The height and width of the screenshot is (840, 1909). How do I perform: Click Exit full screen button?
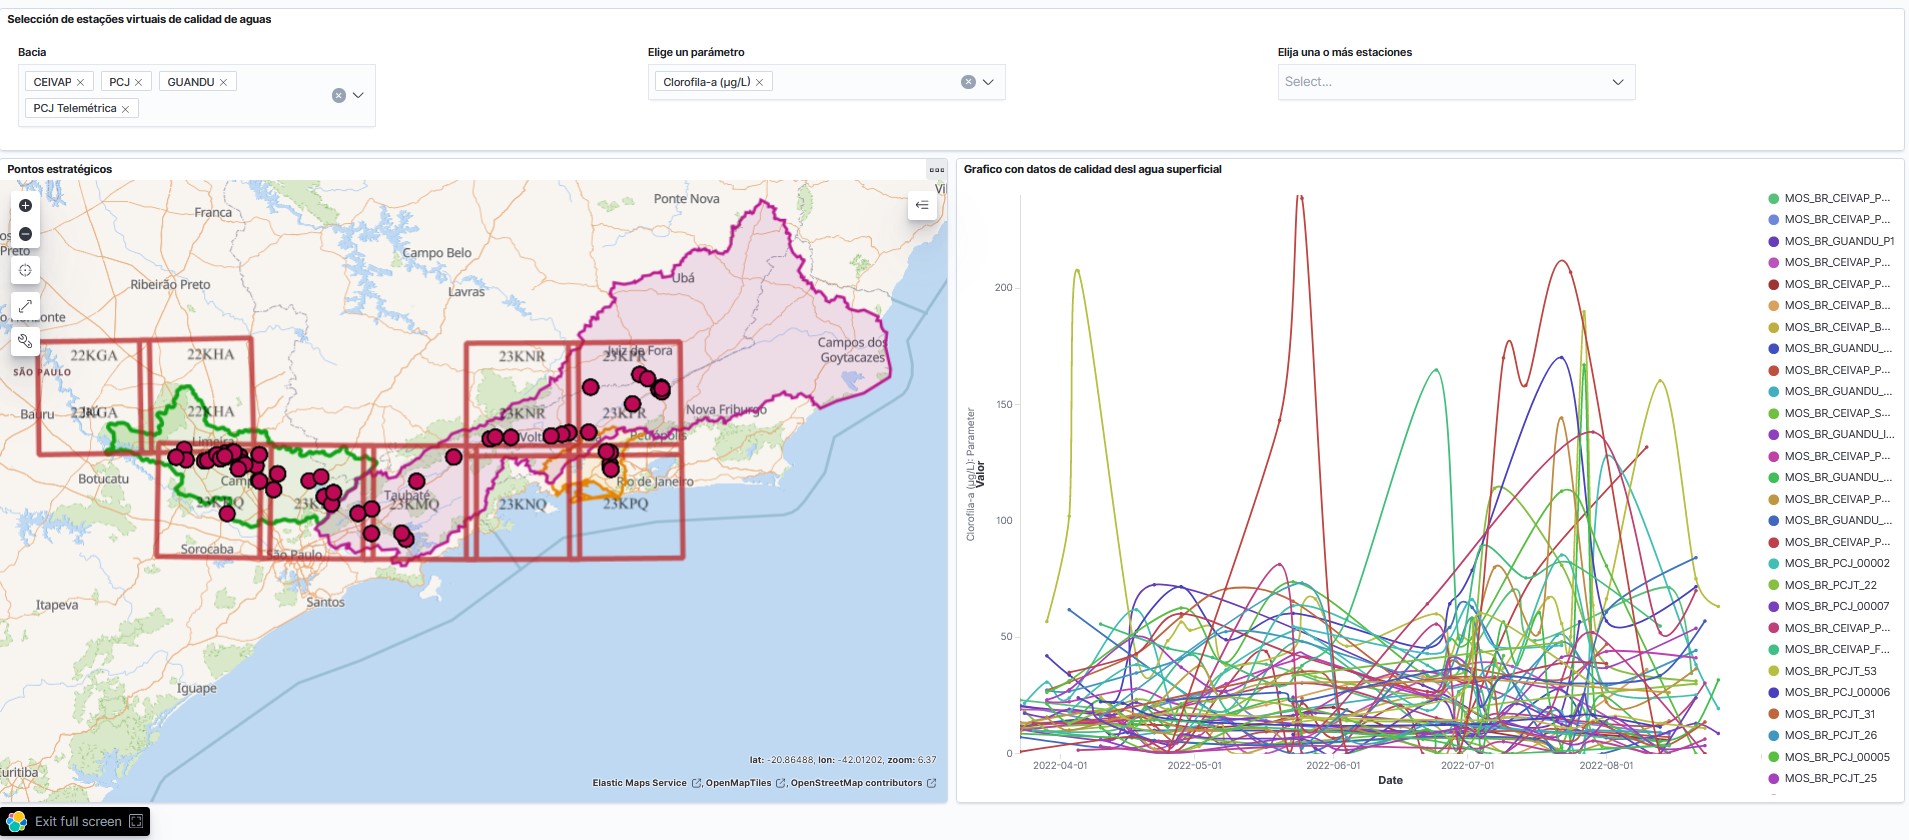coord(76,821)
